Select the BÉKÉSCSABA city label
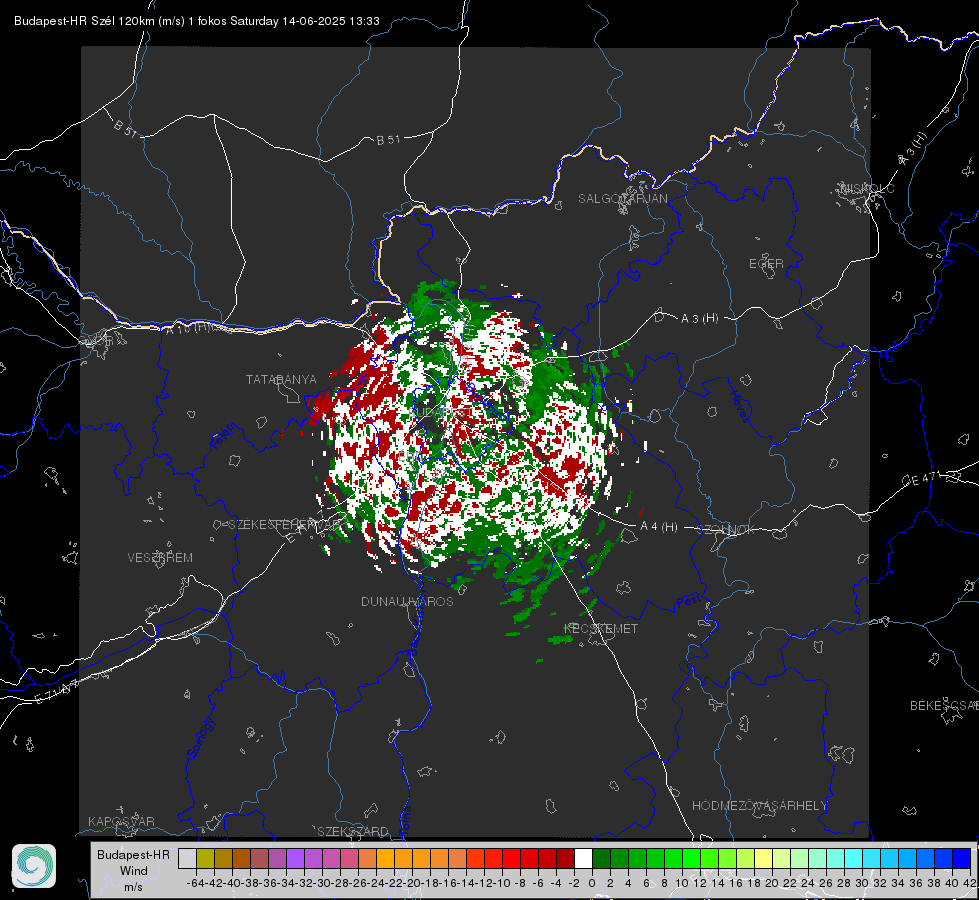The image size is (979, 900). click(944, 705)
